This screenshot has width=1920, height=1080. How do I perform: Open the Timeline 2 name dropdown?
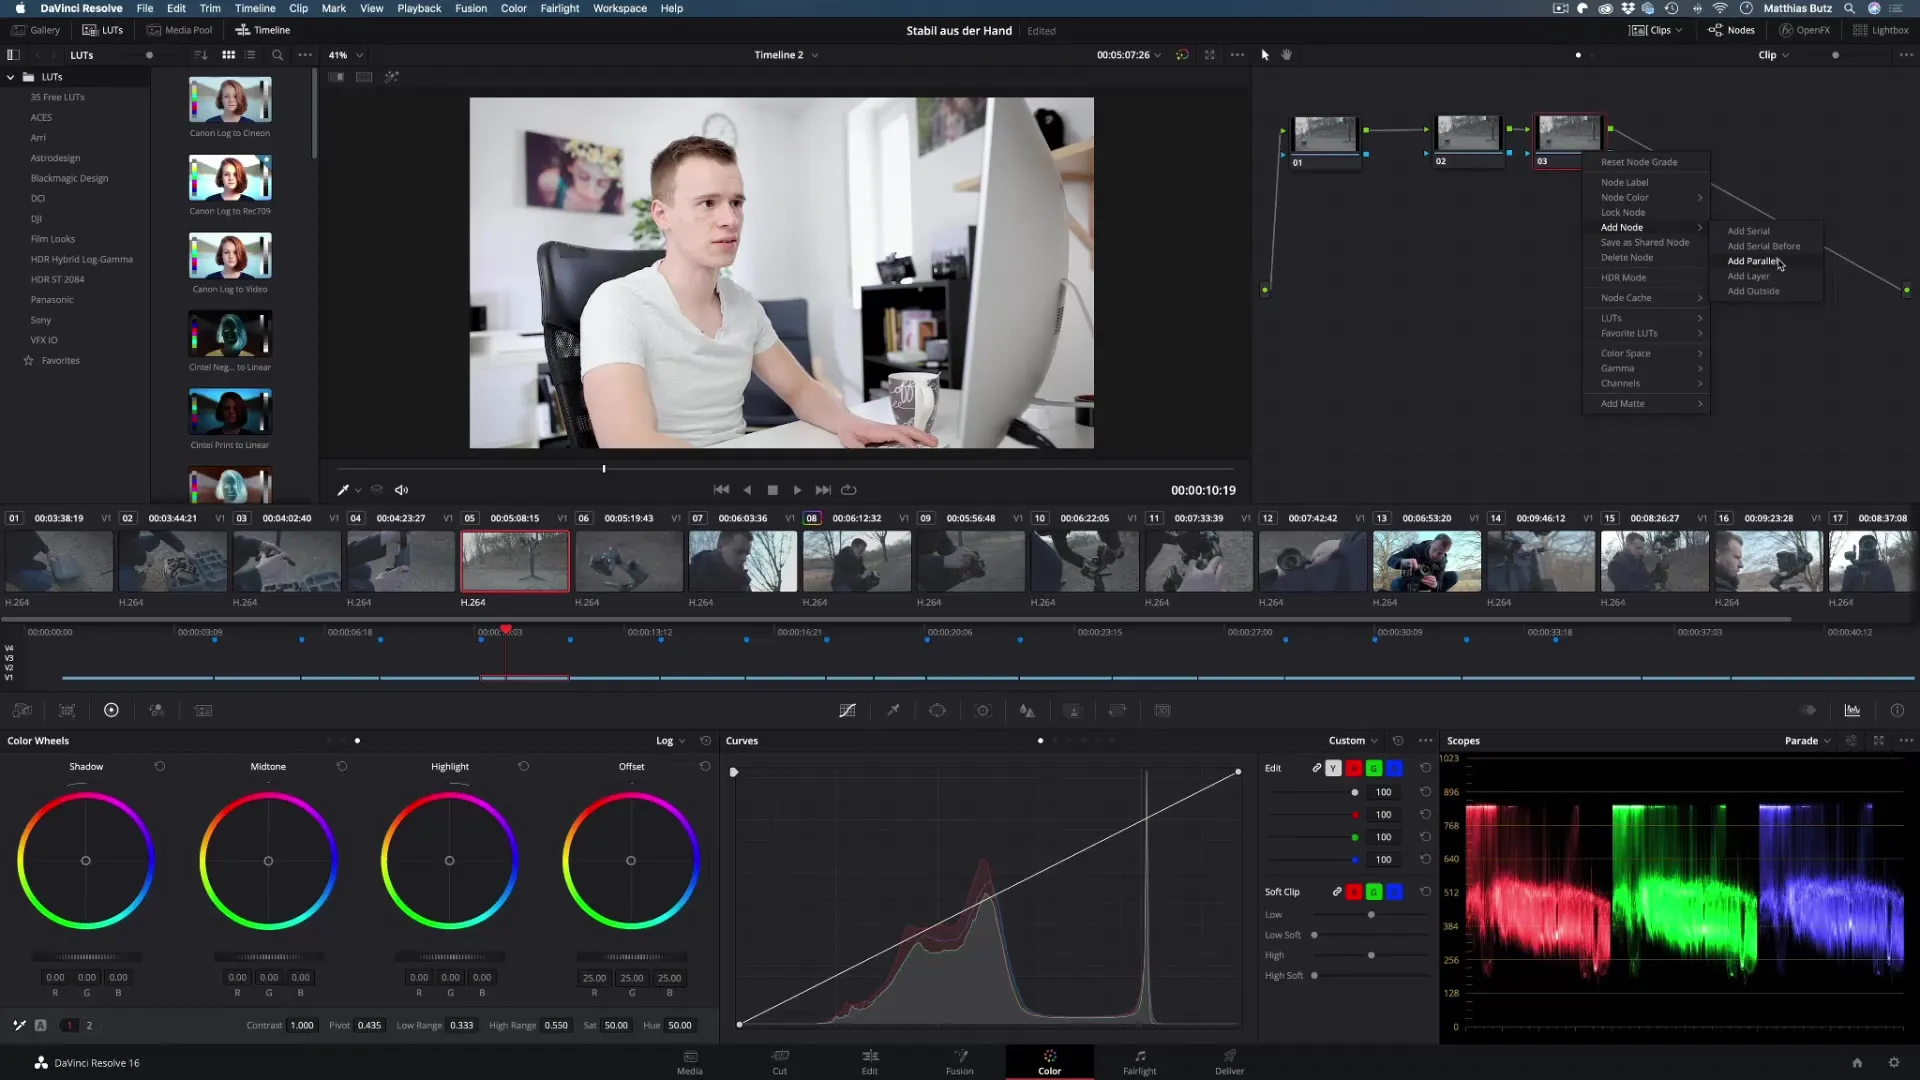click(786, 55)
